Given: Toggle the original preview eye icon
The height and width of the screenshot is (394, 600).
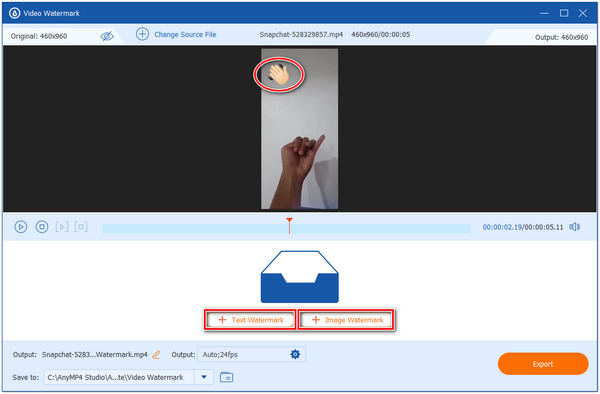Looking at the screenshot, I should [x=107, y=36].
